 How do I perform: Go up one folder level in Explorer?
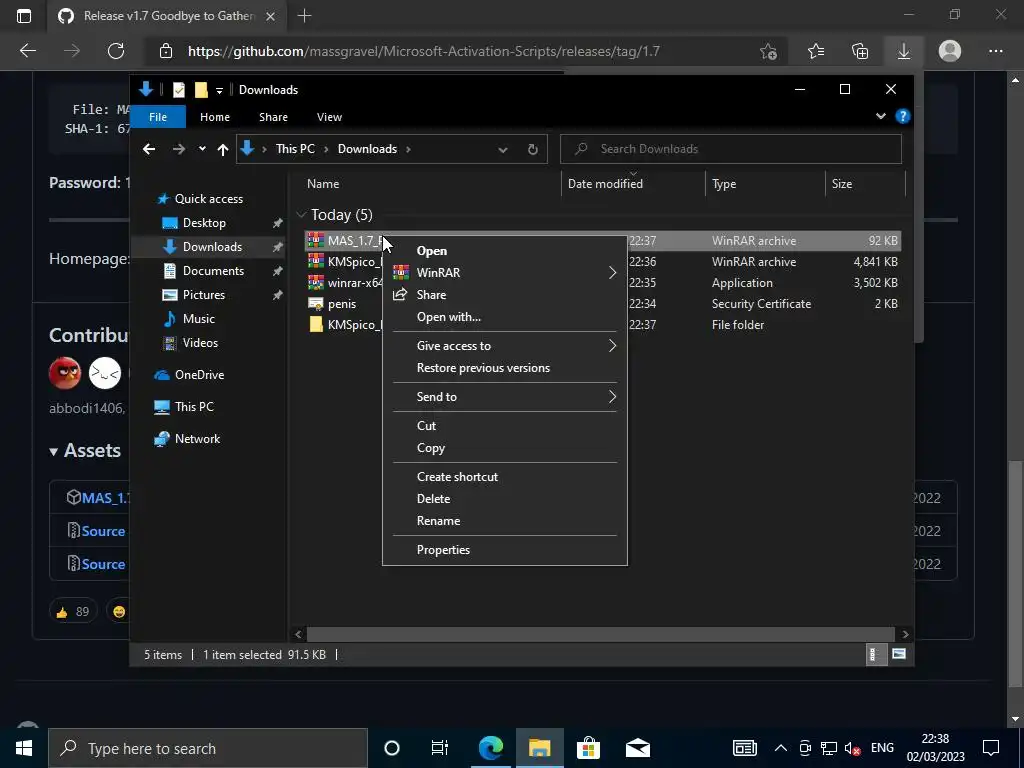[223, 149]
